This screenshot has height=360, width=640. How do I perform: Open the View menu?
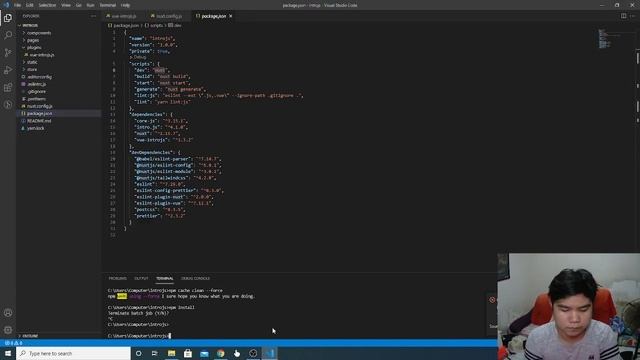pos(66,5)
